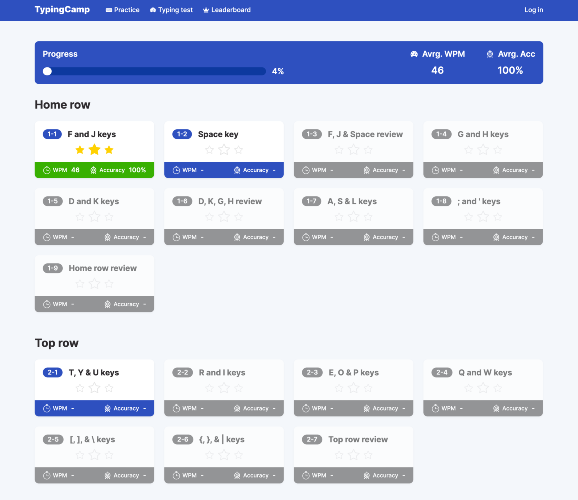
Task: Click the Home row section heading
Action: (62, 105)
